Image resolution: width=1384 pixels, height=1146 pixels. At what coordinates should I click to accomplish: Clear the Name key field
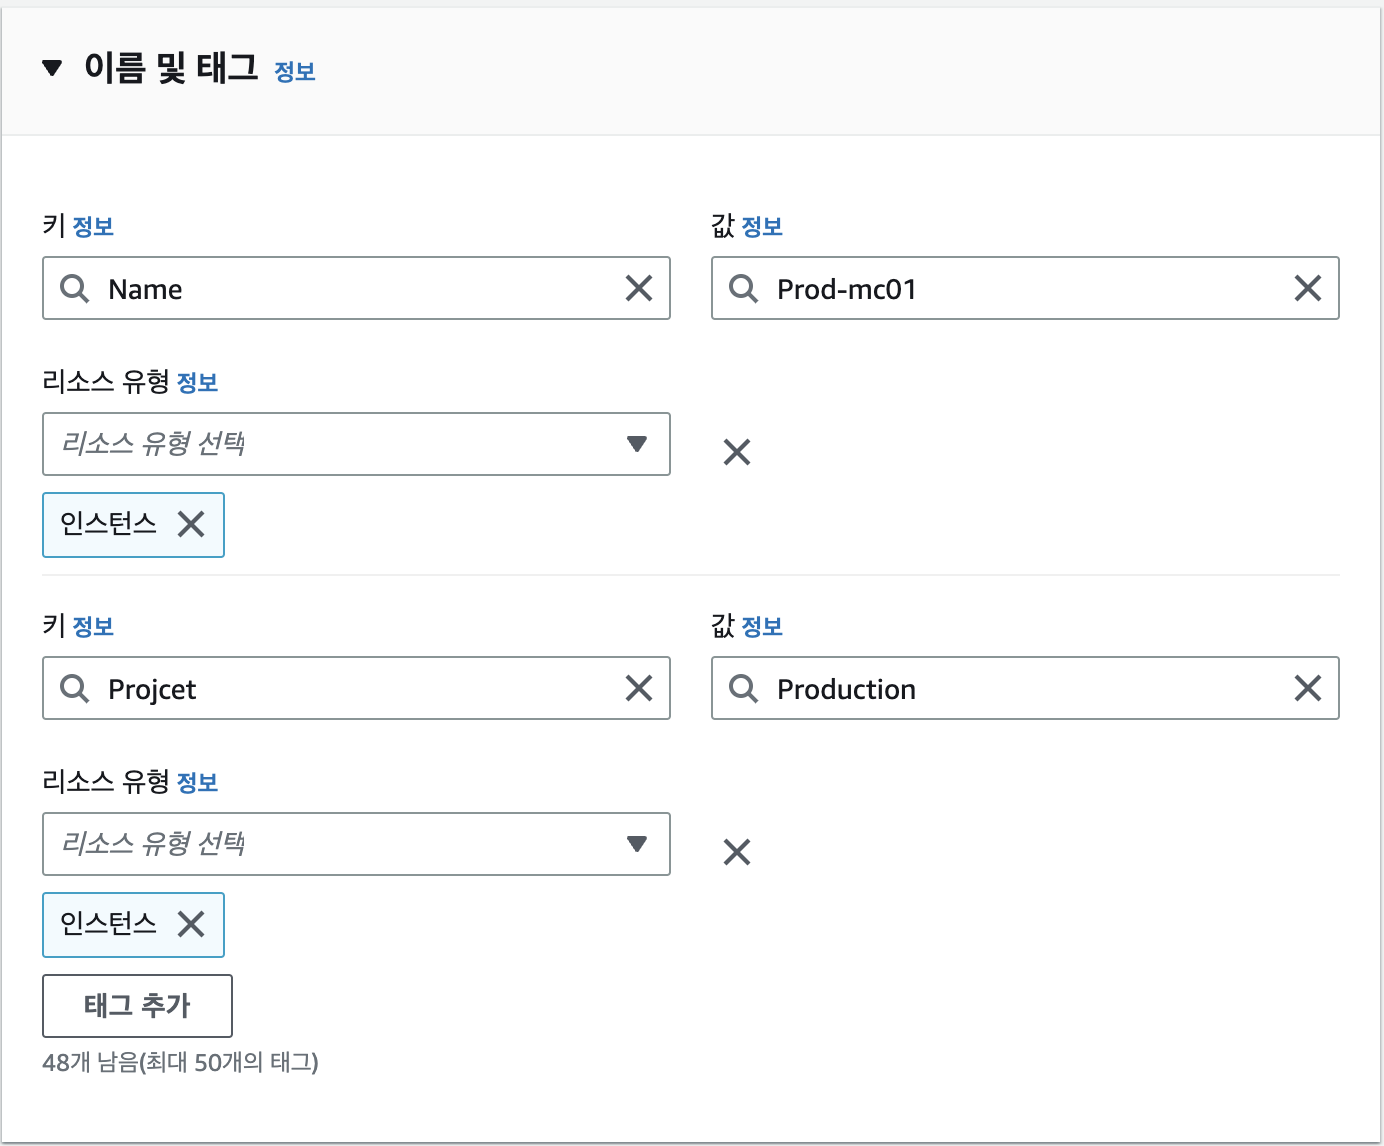[638, 289]
